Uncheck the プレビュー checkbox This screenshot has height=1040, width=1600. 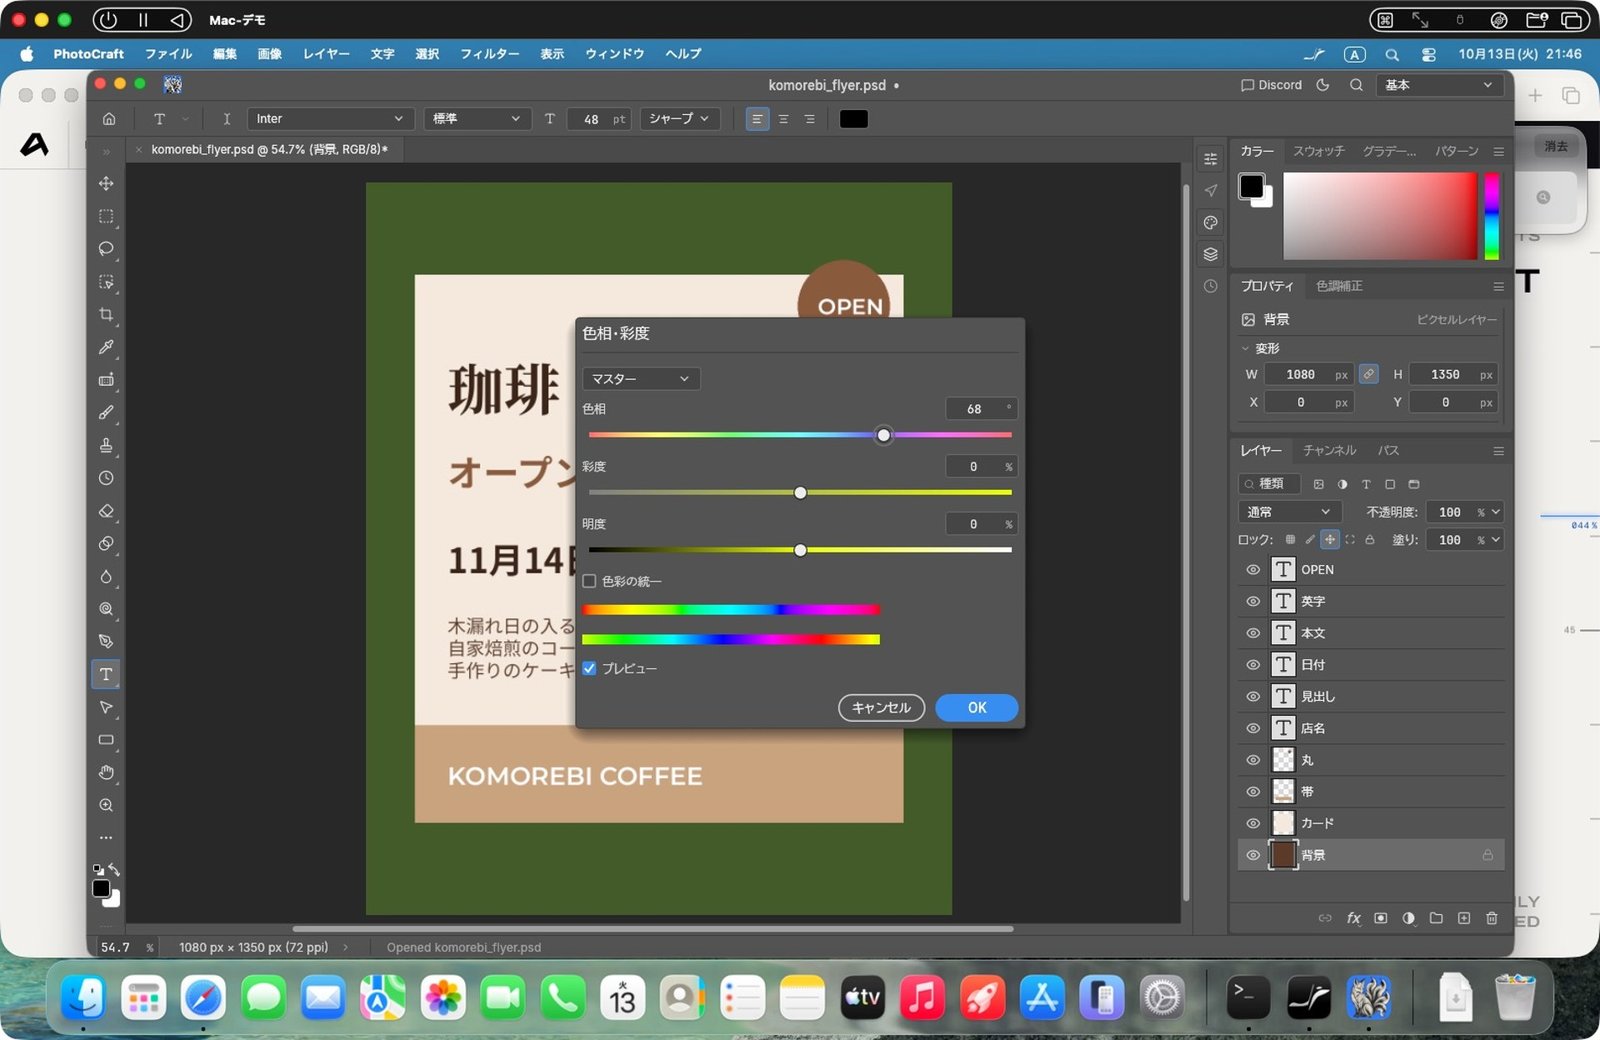pyautogui.click(x=589, y=668)
